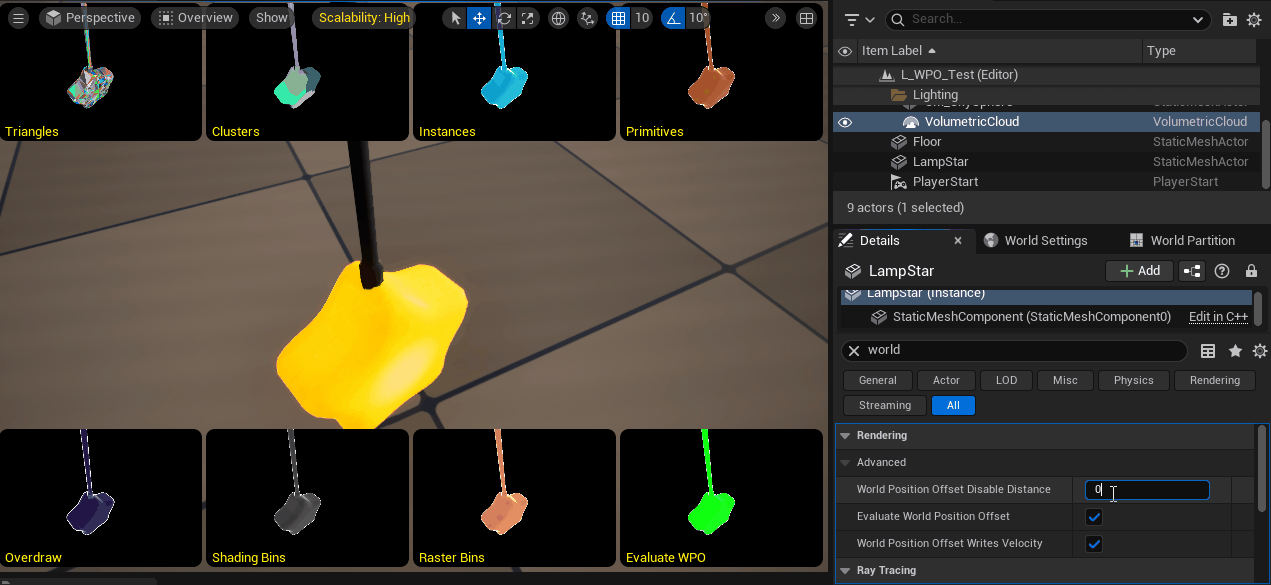Filter by Misc category
Viewport: 1271px width, 585px height.
[1066, 380]
